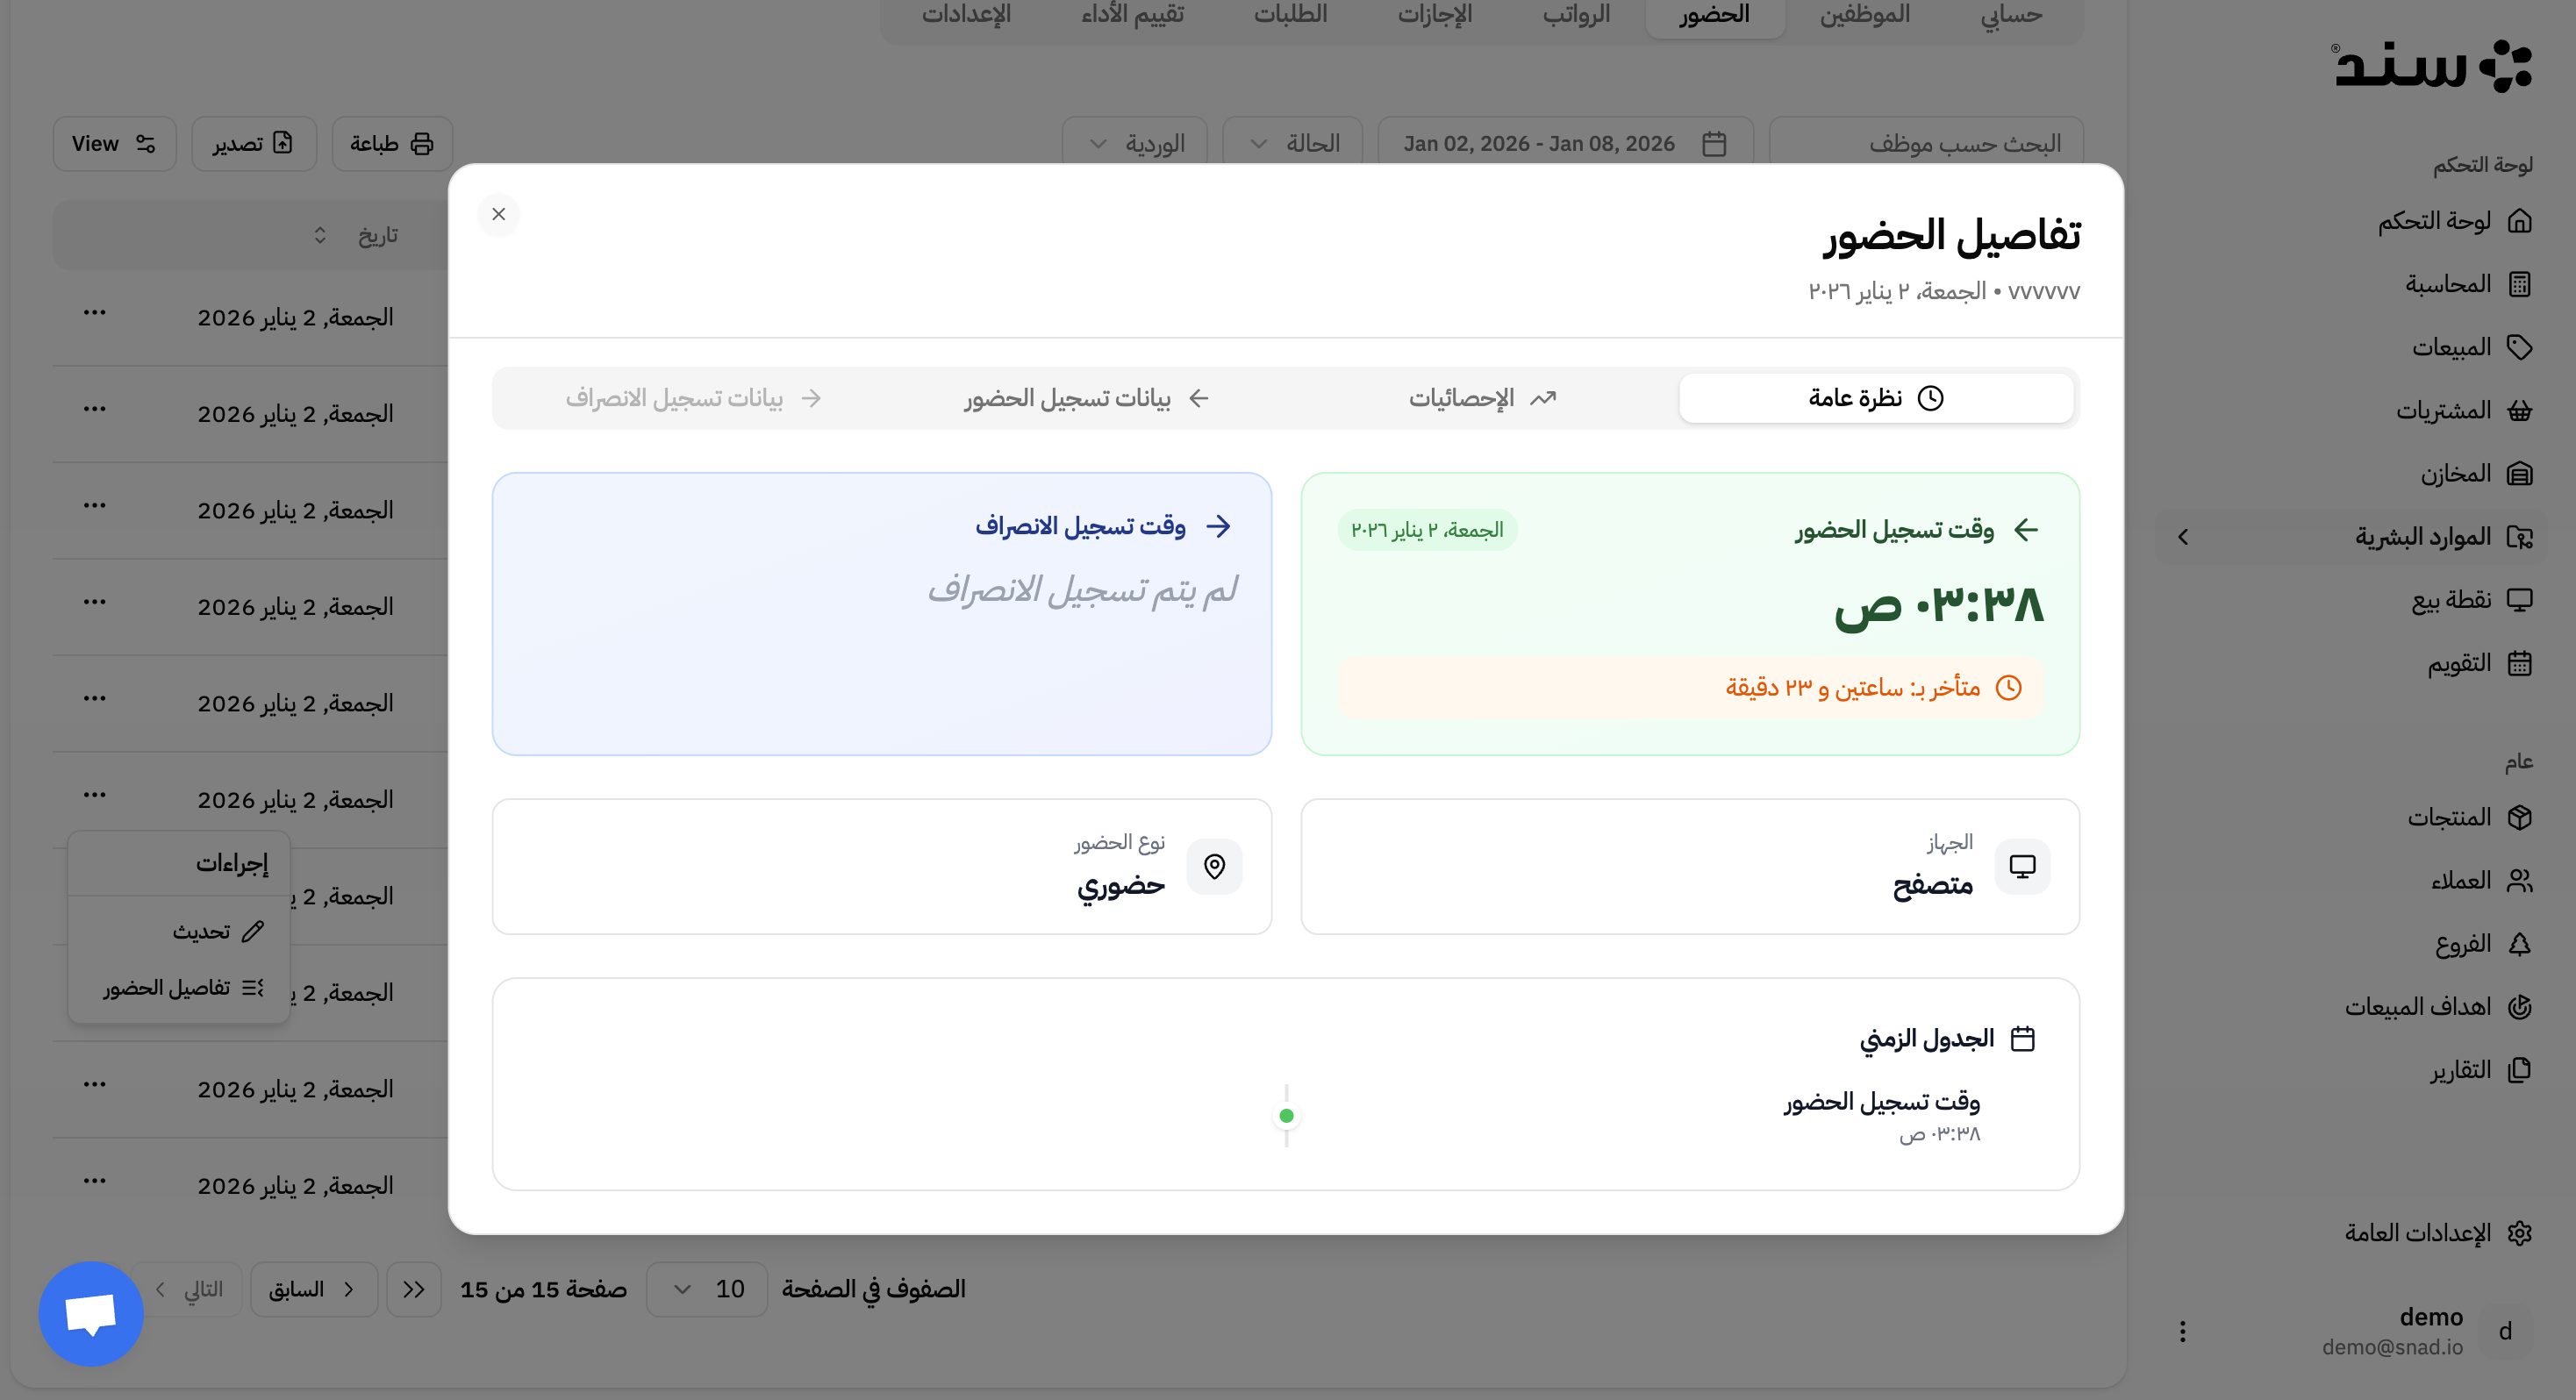This screenshot has height=1400, width=2576.
Task: Open the التقارير reports icon
Action: click(2522, 1069)
